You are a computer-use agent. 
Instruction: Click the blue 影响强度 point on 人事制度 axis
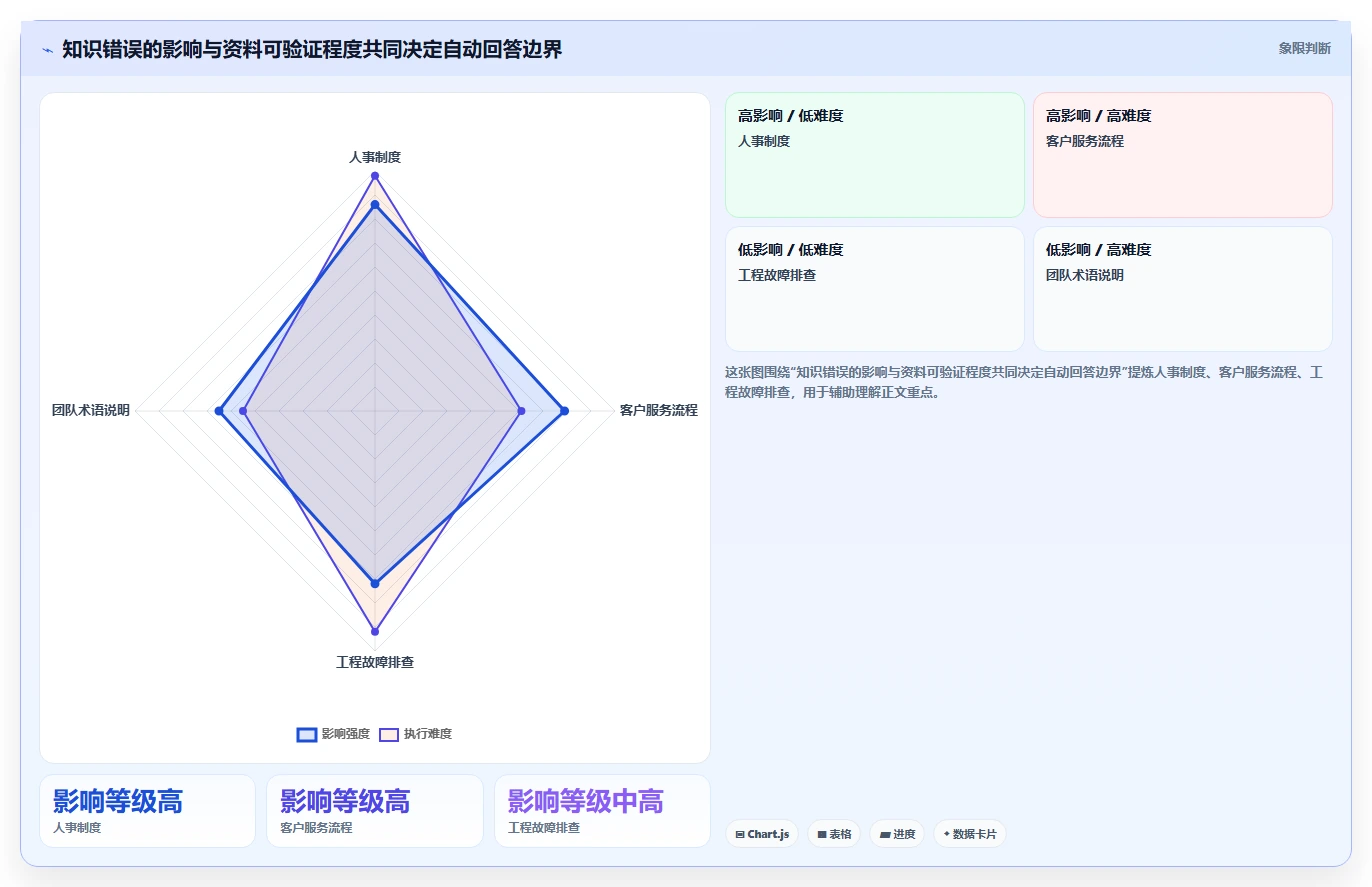[375, 205]
